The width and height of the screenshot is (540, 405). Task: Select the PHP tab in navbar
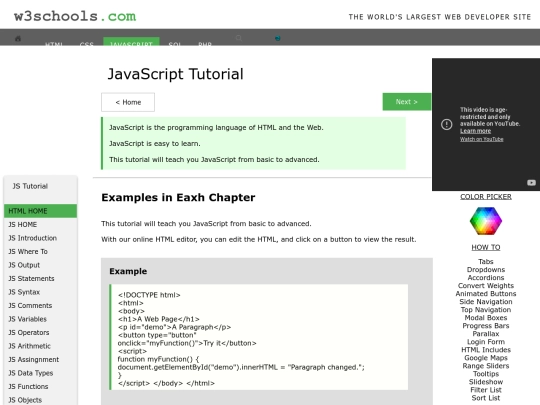point(205,44)
